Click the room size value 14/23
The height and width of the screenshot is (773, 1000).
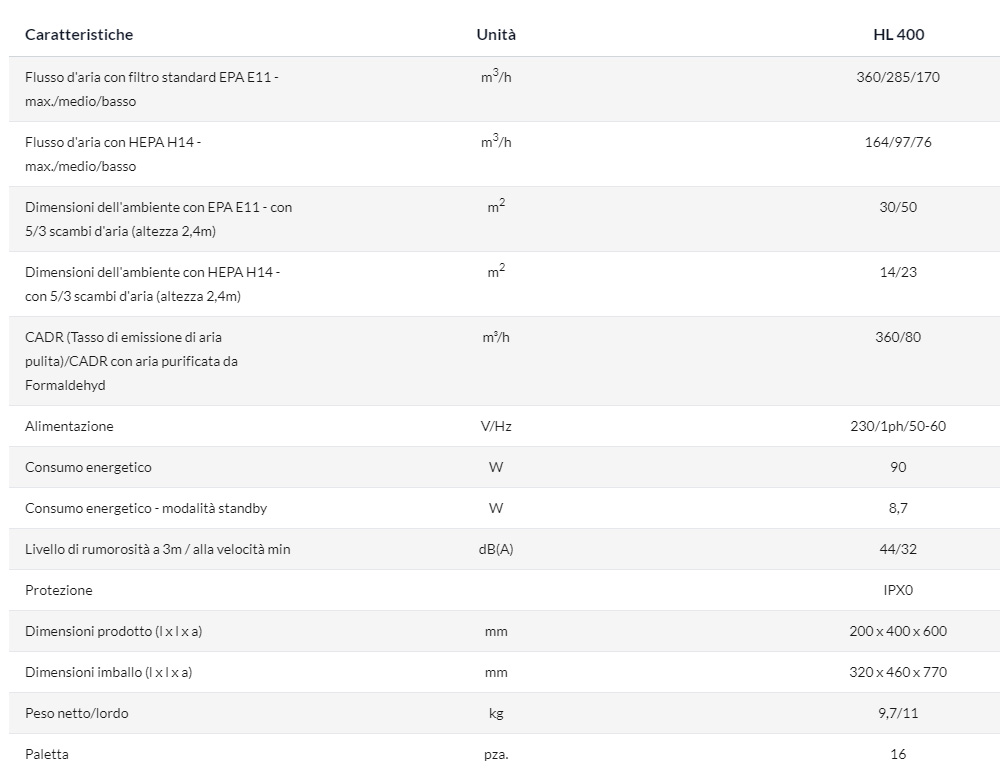898,272
